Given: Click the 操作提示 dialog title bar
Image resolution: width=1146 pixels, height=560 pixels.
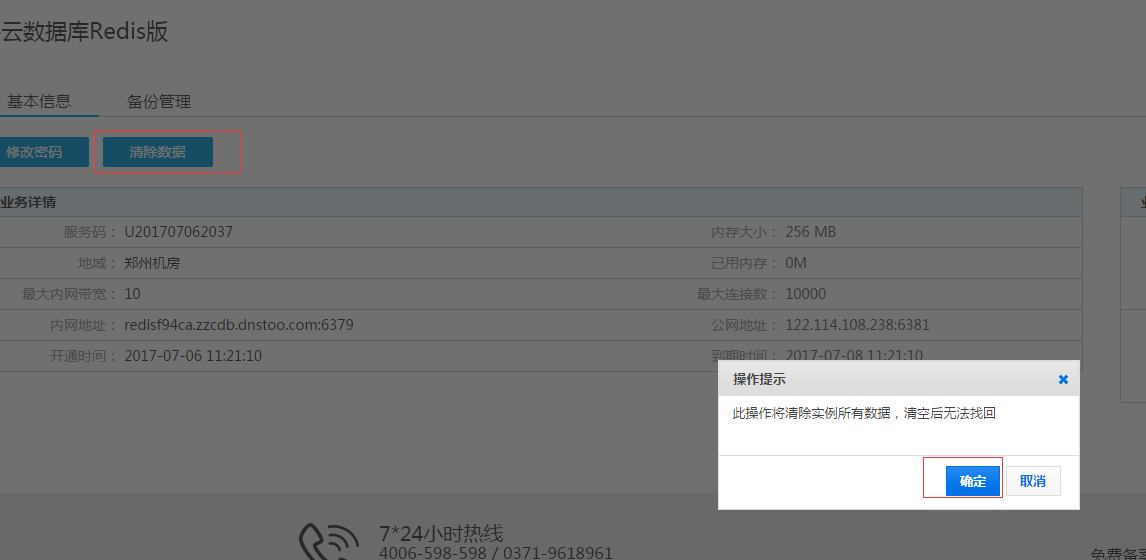Looking at the screenshot, I should (x=880, y=380).
